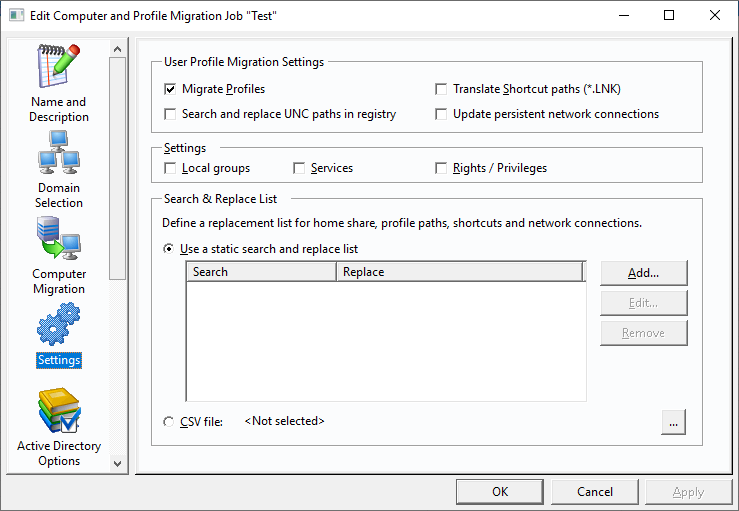Select the Name and Description label
The width and height of the screenshot is (739, 511).
coord(59,109)
